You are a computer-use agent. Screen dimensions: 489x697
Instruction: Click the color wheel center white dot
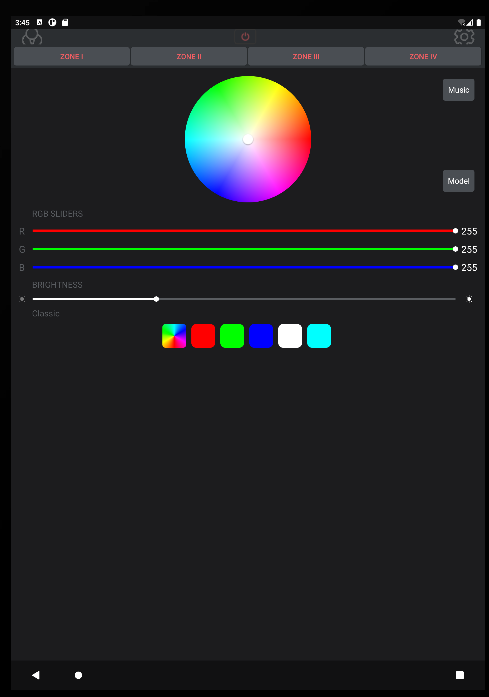click(248, 140)
